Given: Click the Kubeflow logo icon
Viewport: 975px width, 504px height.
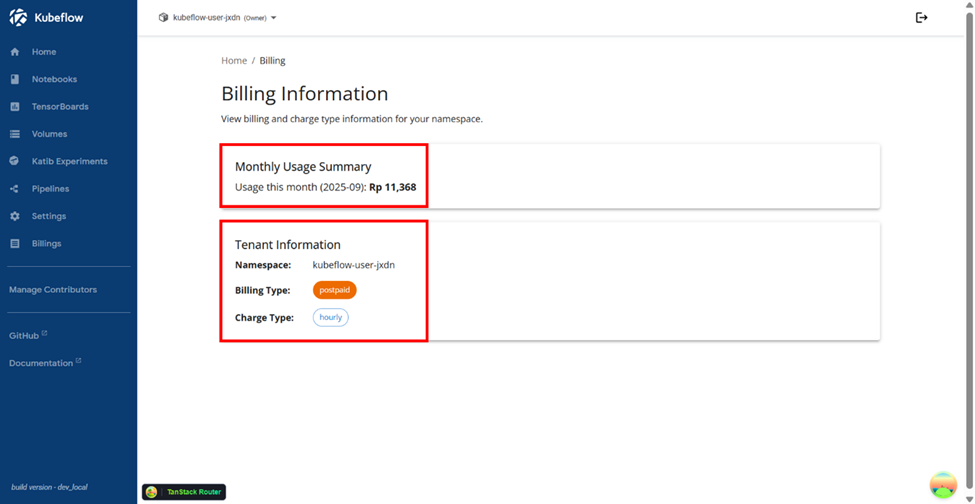Looking at the screenshot, I should 18,17.
